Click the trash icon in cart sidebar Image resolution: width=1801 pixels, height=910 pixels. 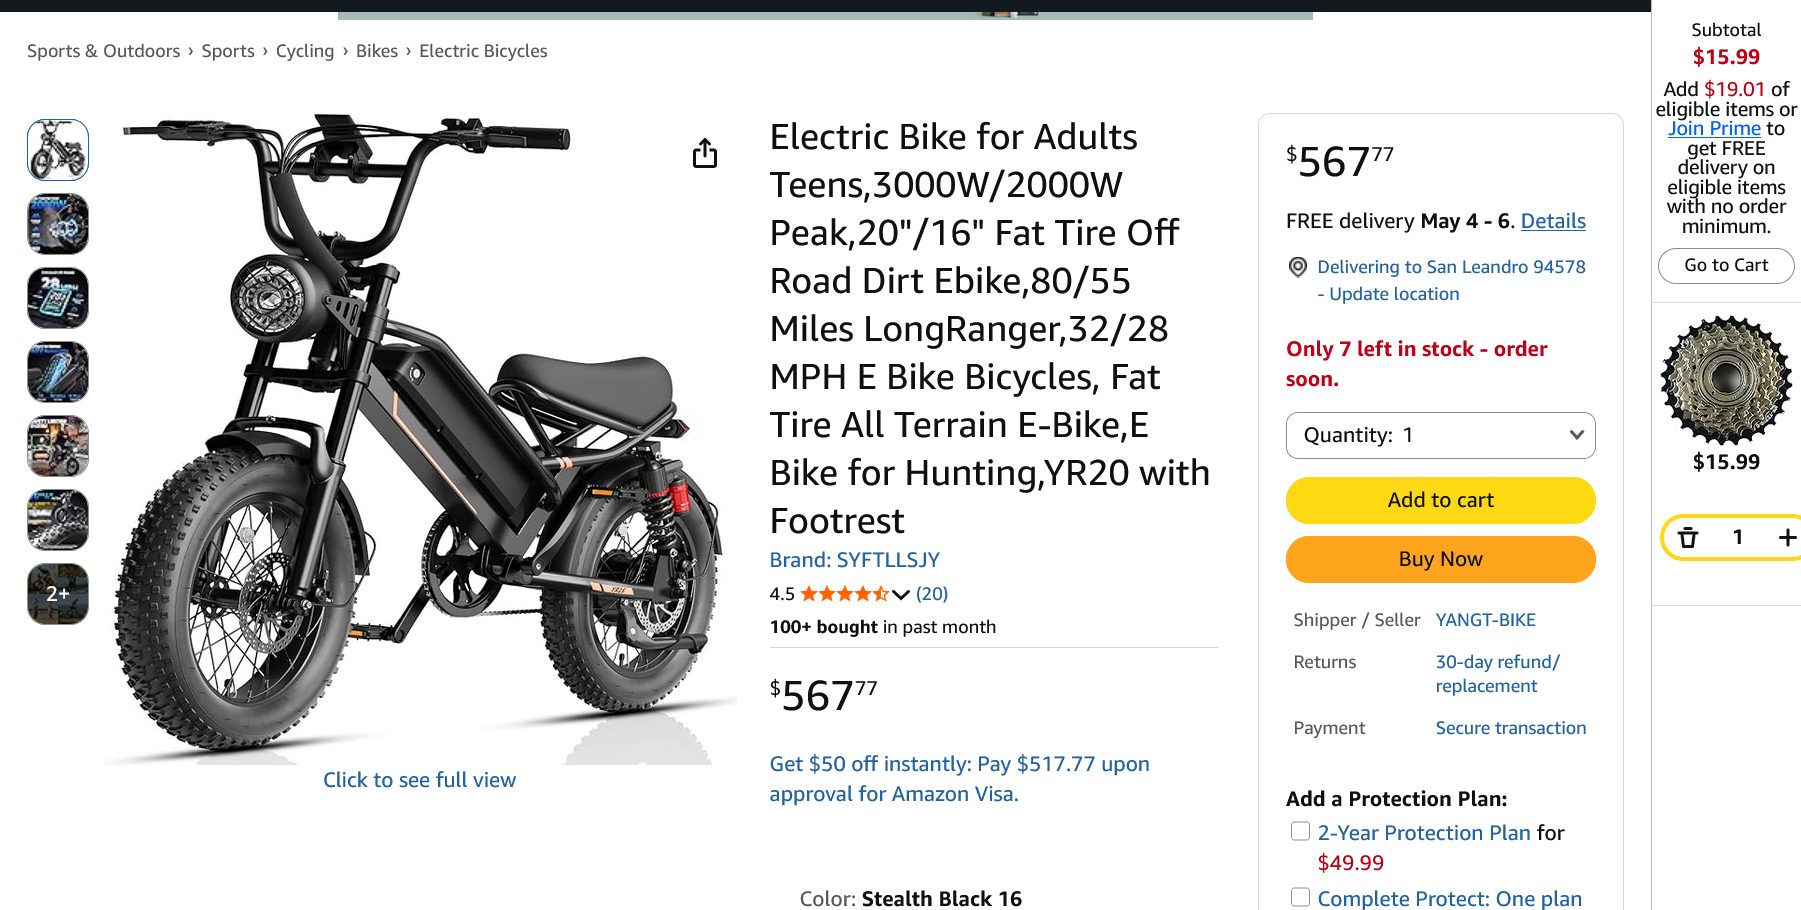pyautogui.click(x=1688, y=538)
